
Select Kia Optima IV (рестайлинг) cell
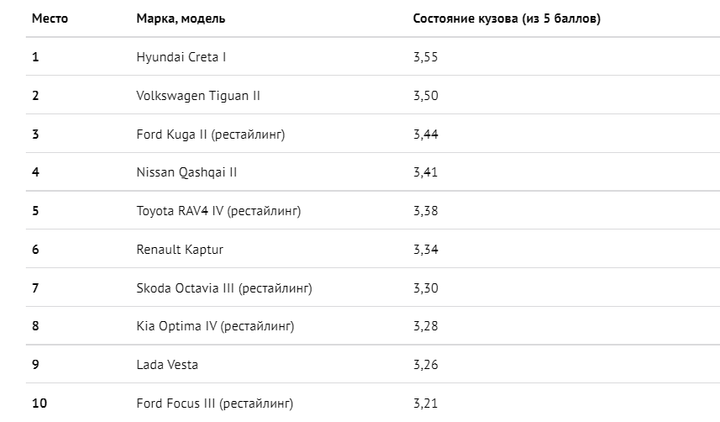tap(215, 326)
